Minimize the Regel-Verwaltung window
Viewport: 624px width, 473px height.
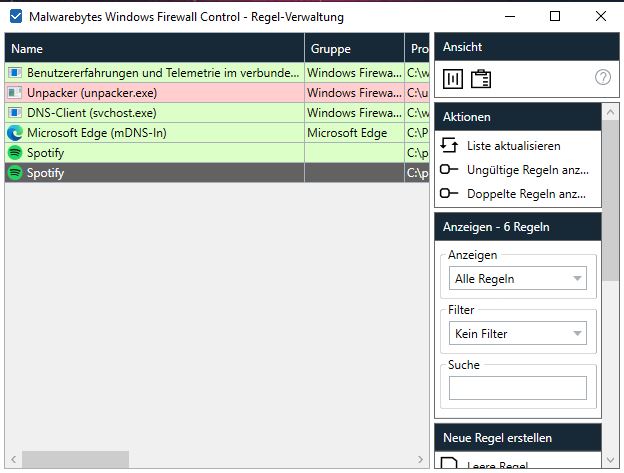(x=510, y=16)
